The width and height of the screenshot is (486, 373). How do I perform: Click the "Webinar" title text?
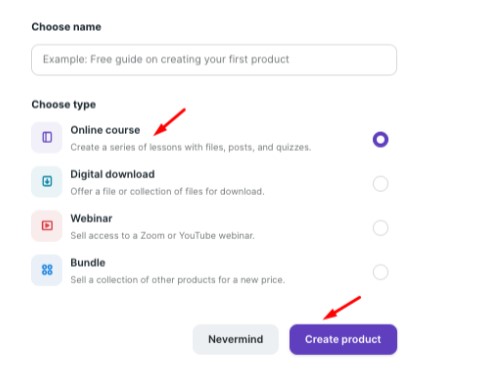click(x=91, y=219)
